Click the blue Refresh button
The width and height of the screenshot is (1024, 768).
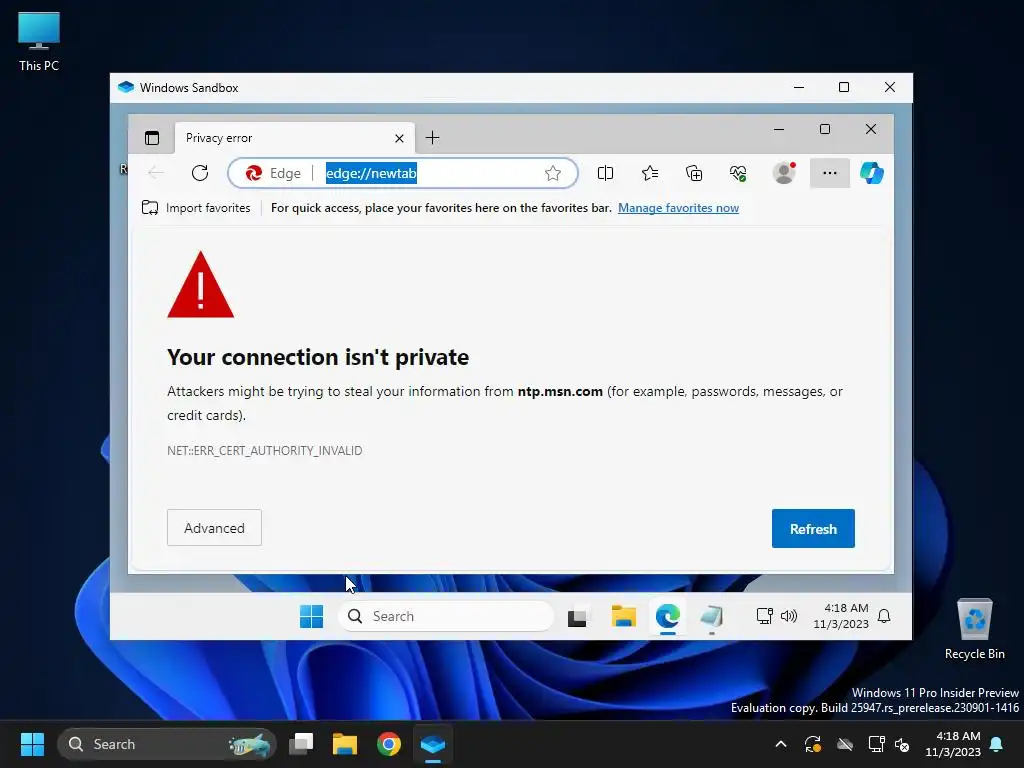click(x=813, y=528)
